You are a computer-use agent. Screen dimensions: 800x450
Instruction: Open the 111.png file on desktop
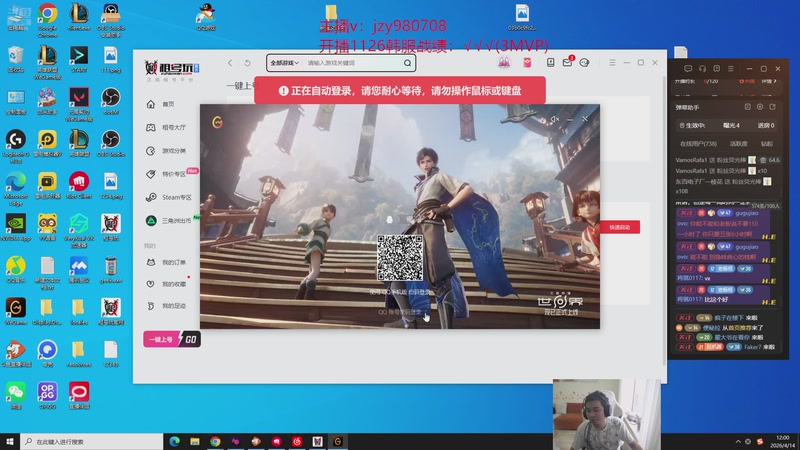pos(111,59)
